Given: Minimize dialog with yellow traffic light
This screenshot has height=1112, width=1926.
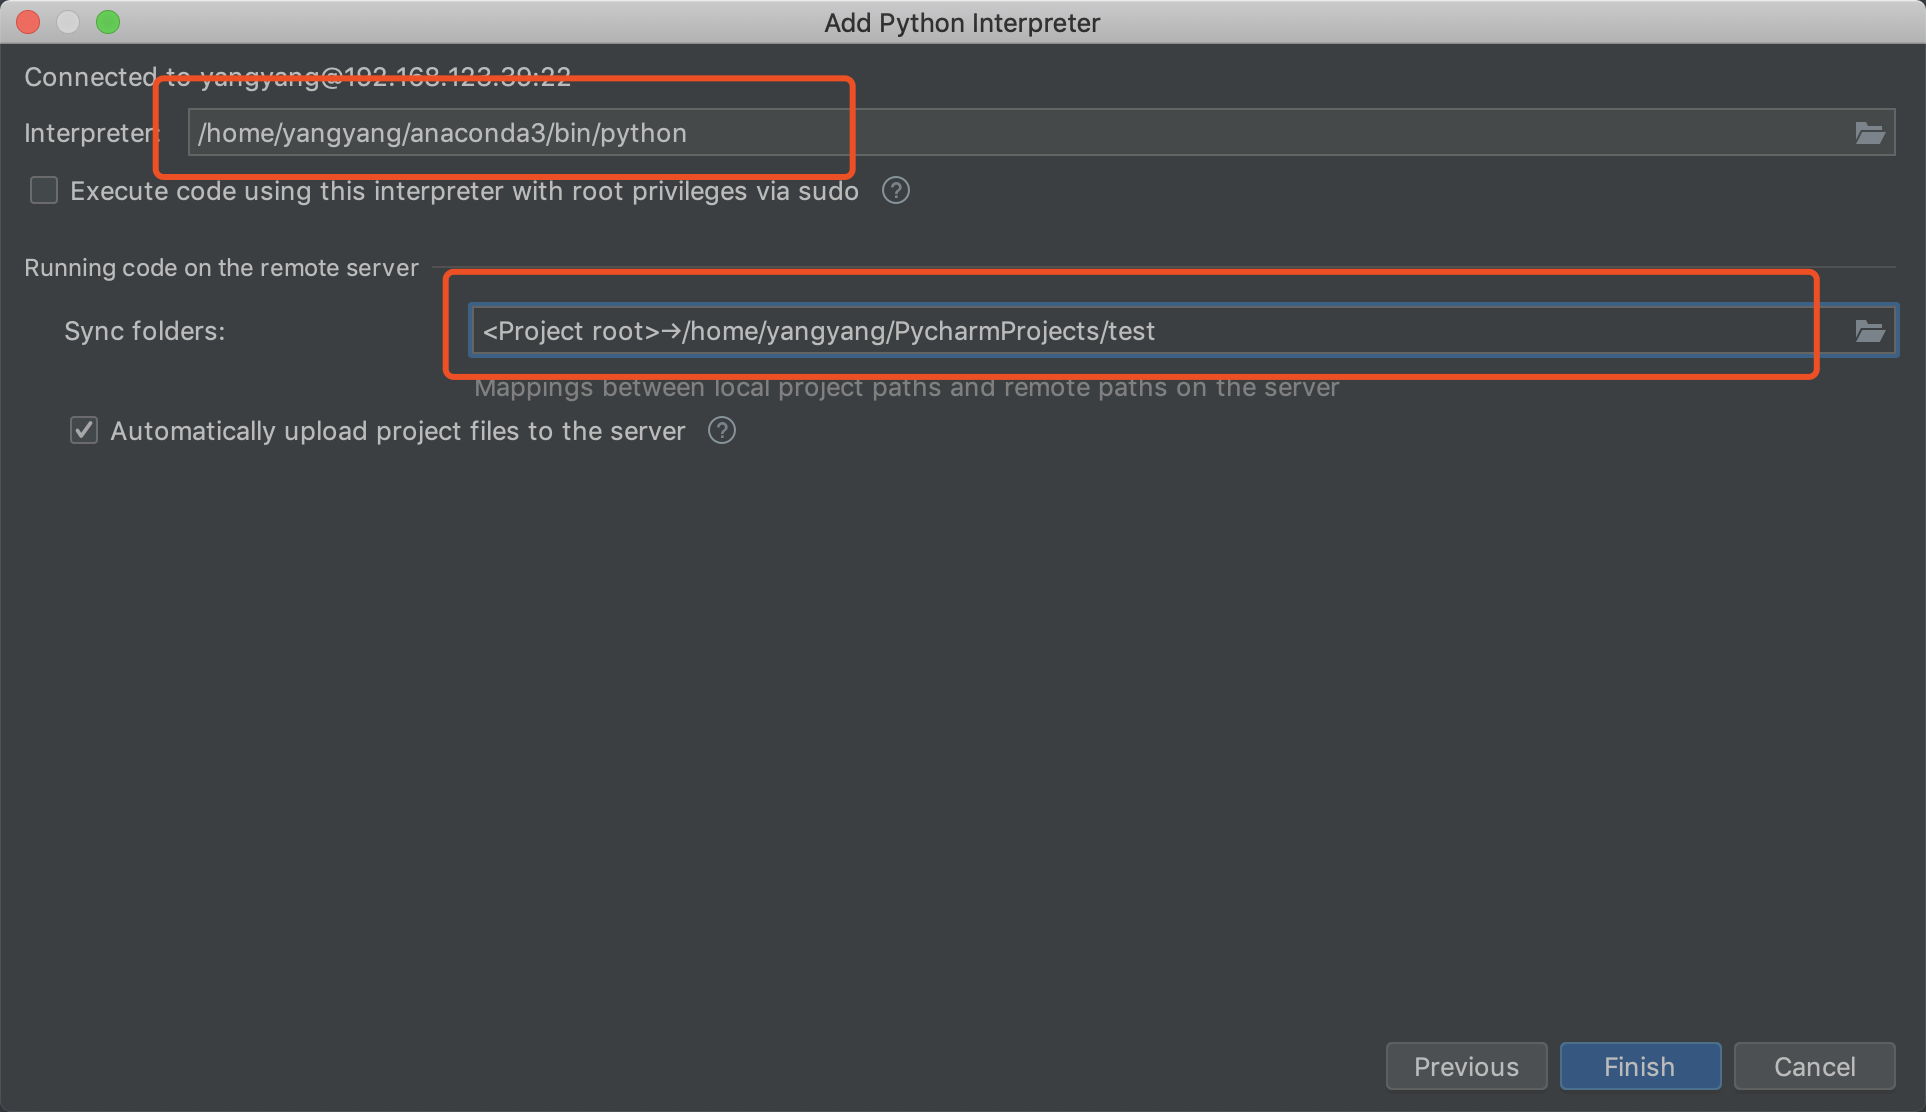Looking at the screenshot, I should (67, 21).
